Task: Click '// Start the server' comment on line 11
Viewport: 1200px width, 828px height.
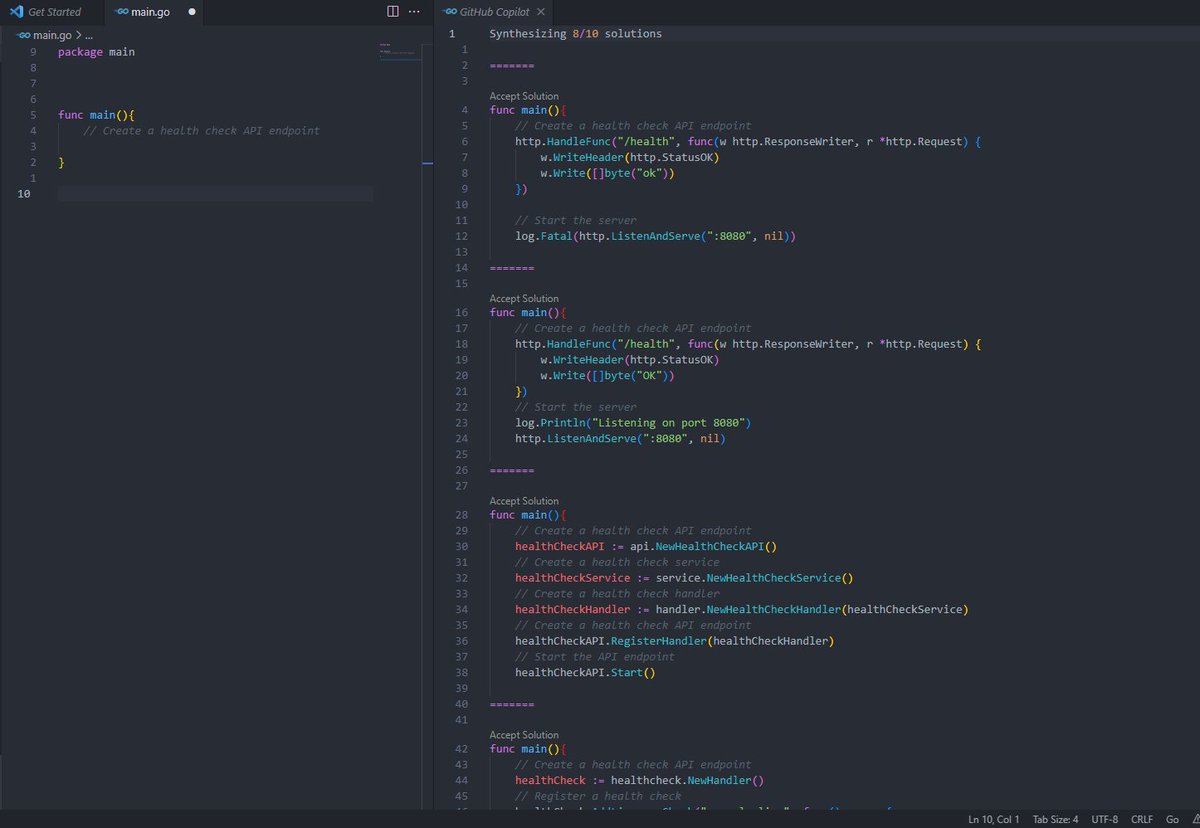Action: tap(576, 220)
